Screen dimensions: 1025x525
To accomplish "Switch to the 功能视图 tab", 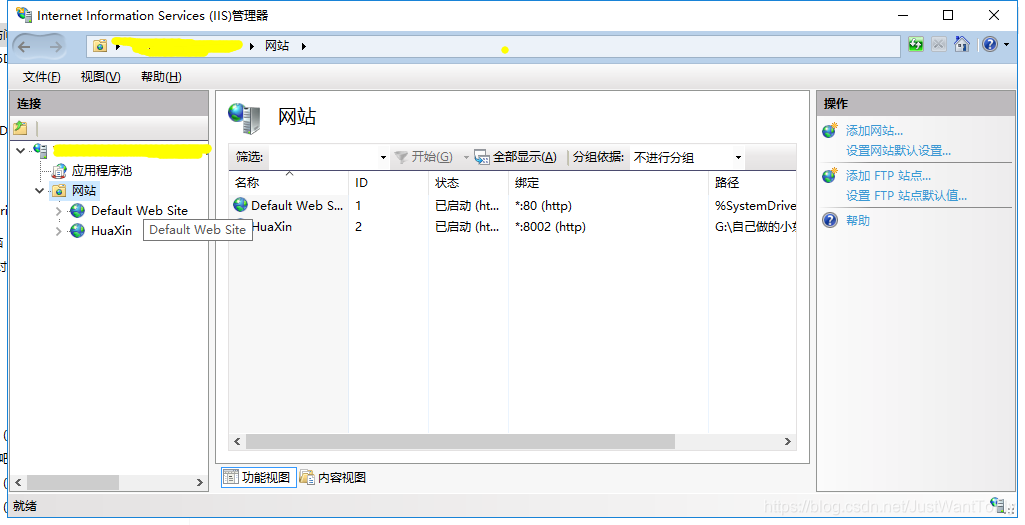I will (259, 477).
